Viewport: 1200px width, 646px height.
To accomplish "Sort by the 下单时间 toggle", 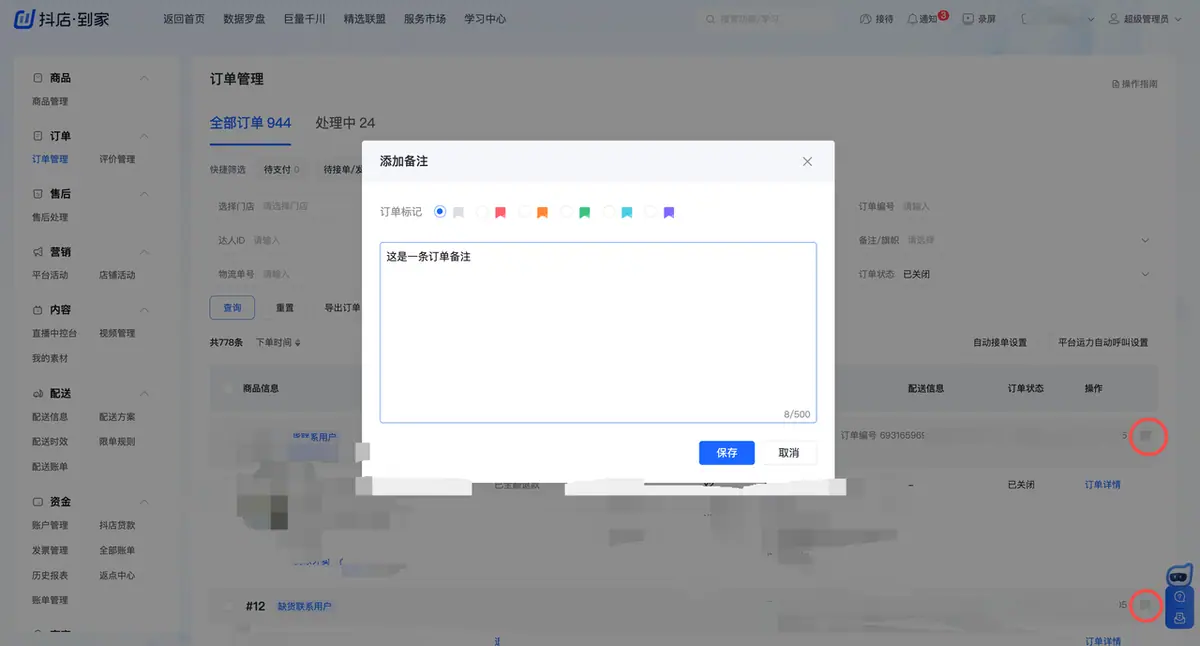I will (x=278, y=342).
